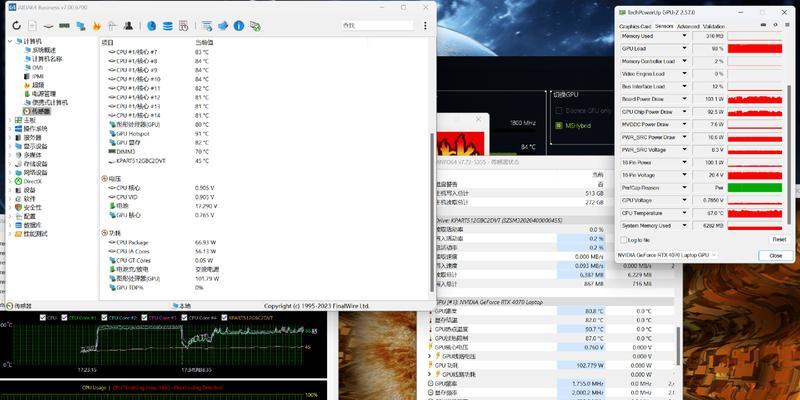
Task: Click the GPU-Z screenshot camera icon
Action: [763, 24]
